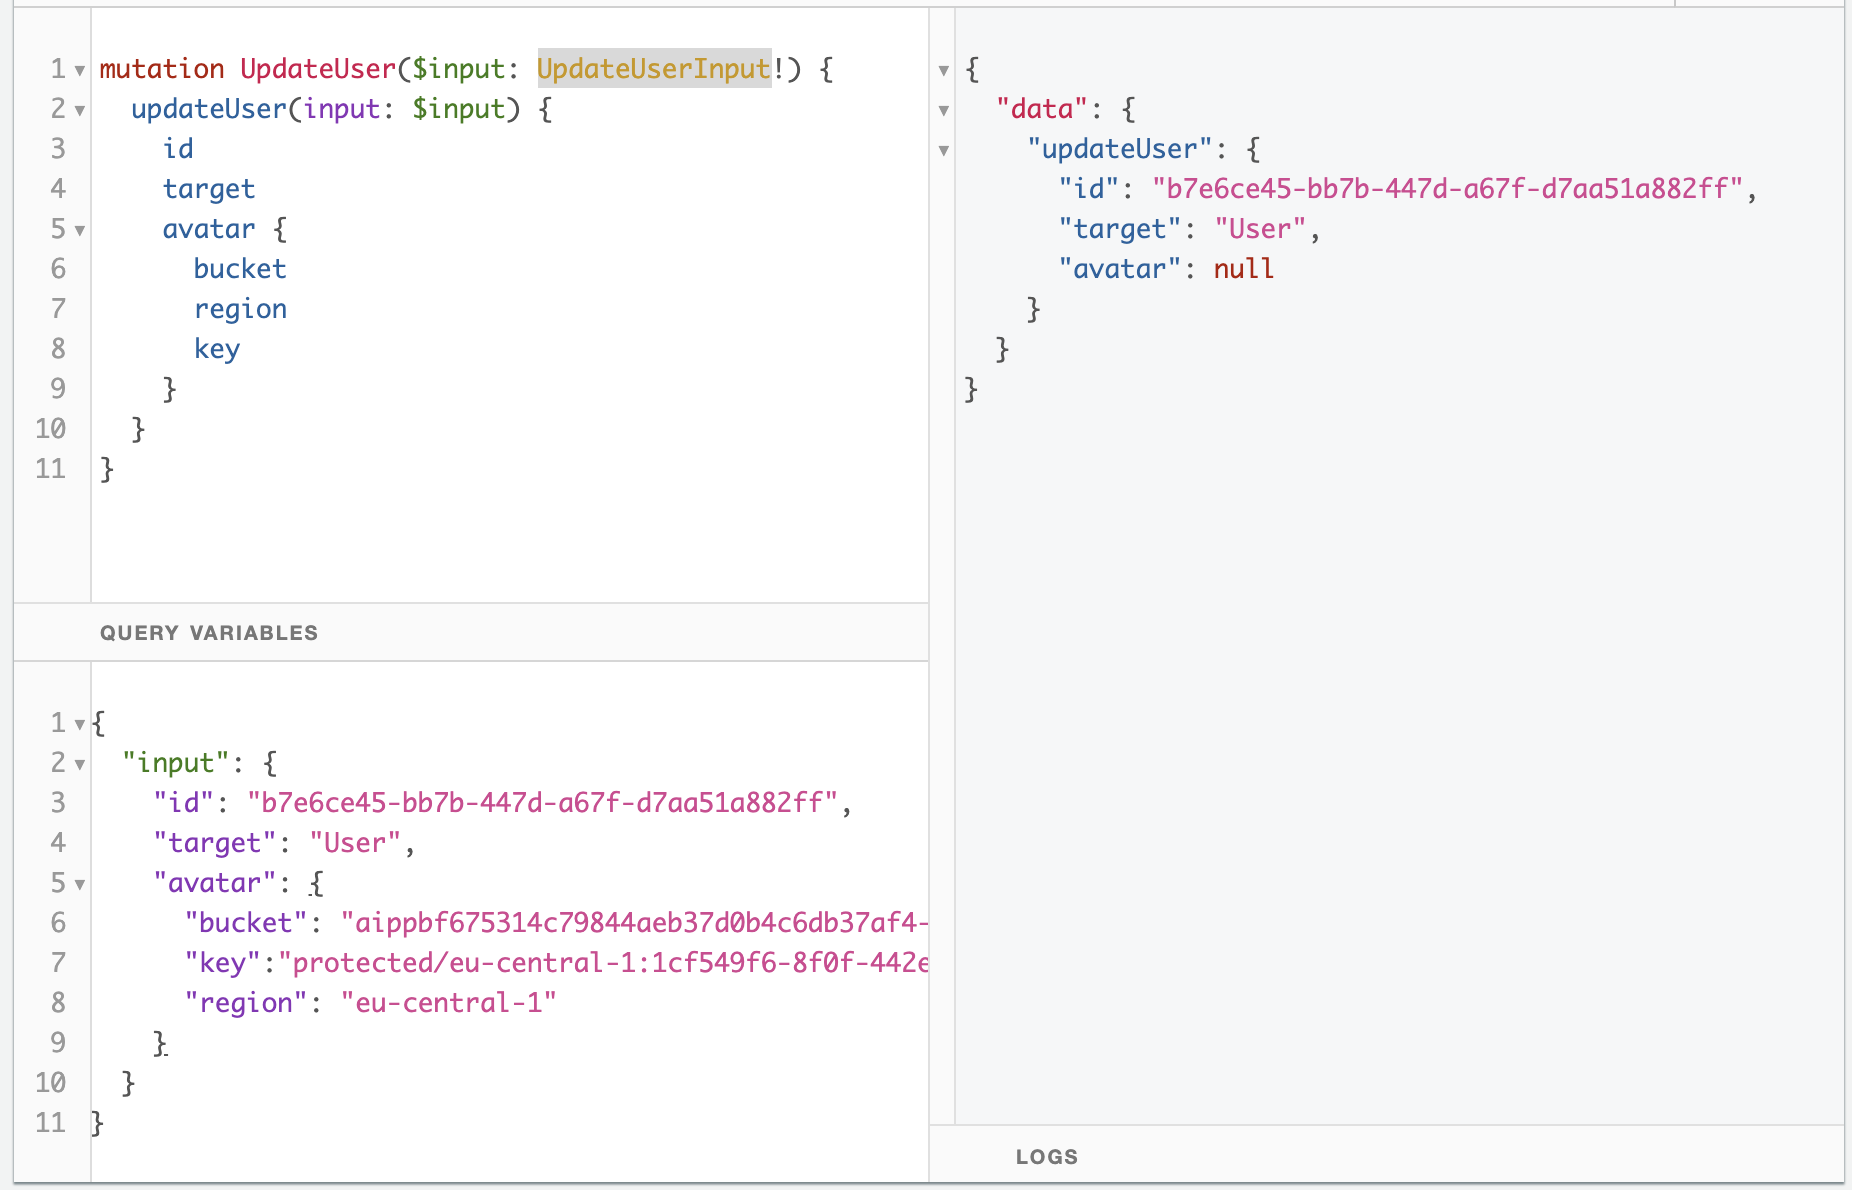Collapse the avatar block at line 5
Viewport: 1852px width, 1190px height.
79,229
